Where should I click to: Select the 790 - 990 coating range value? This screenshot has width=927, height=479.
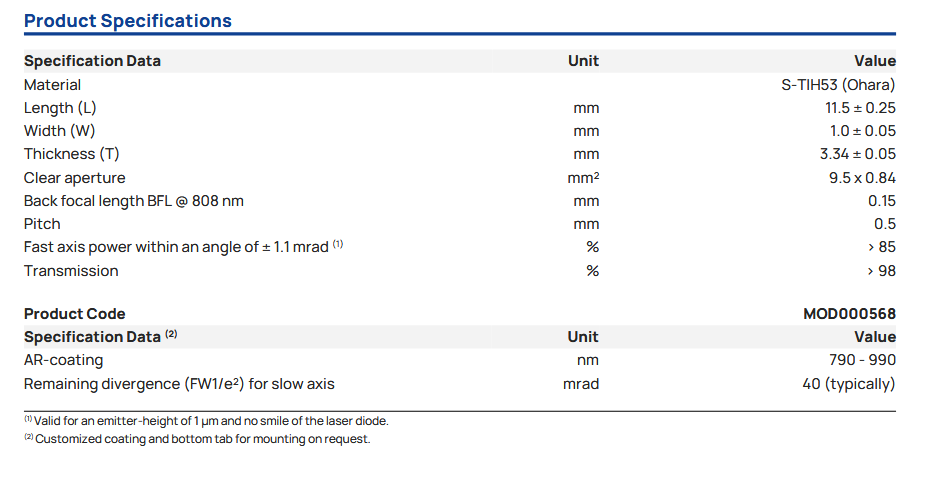tap(856, 360)
